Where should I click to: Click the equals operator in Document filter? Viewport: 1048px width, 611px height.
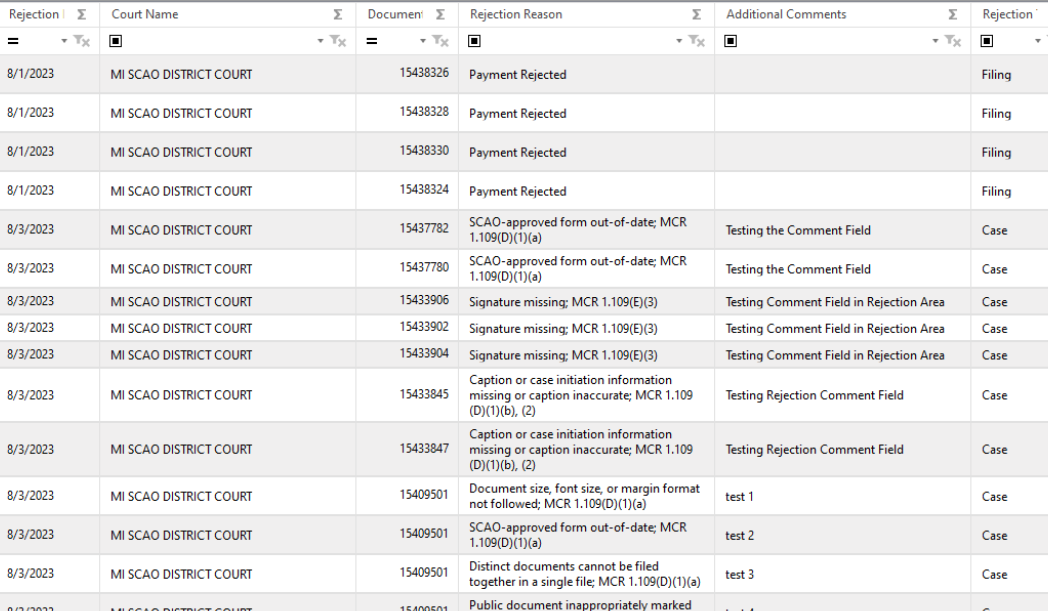pos(372,41)
